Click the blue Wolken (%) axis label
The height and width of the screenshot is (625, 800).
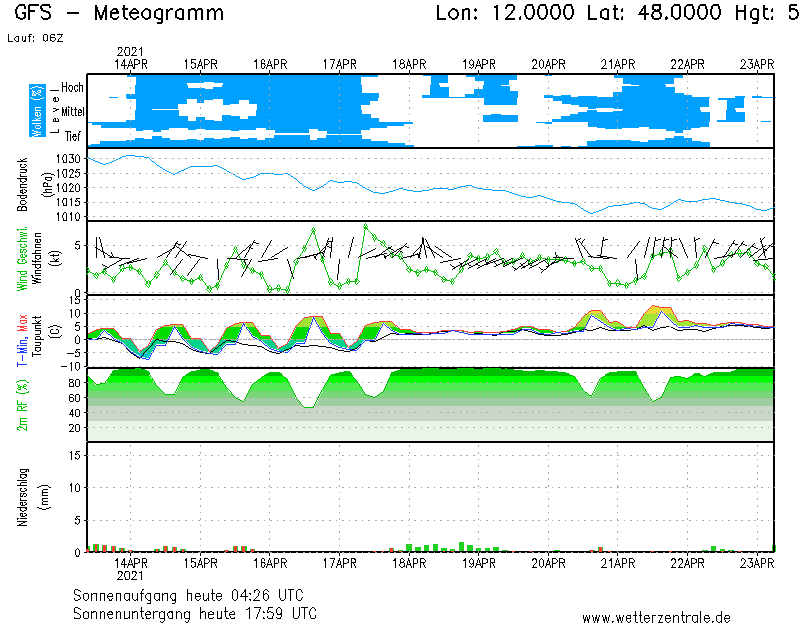point(37,110)
